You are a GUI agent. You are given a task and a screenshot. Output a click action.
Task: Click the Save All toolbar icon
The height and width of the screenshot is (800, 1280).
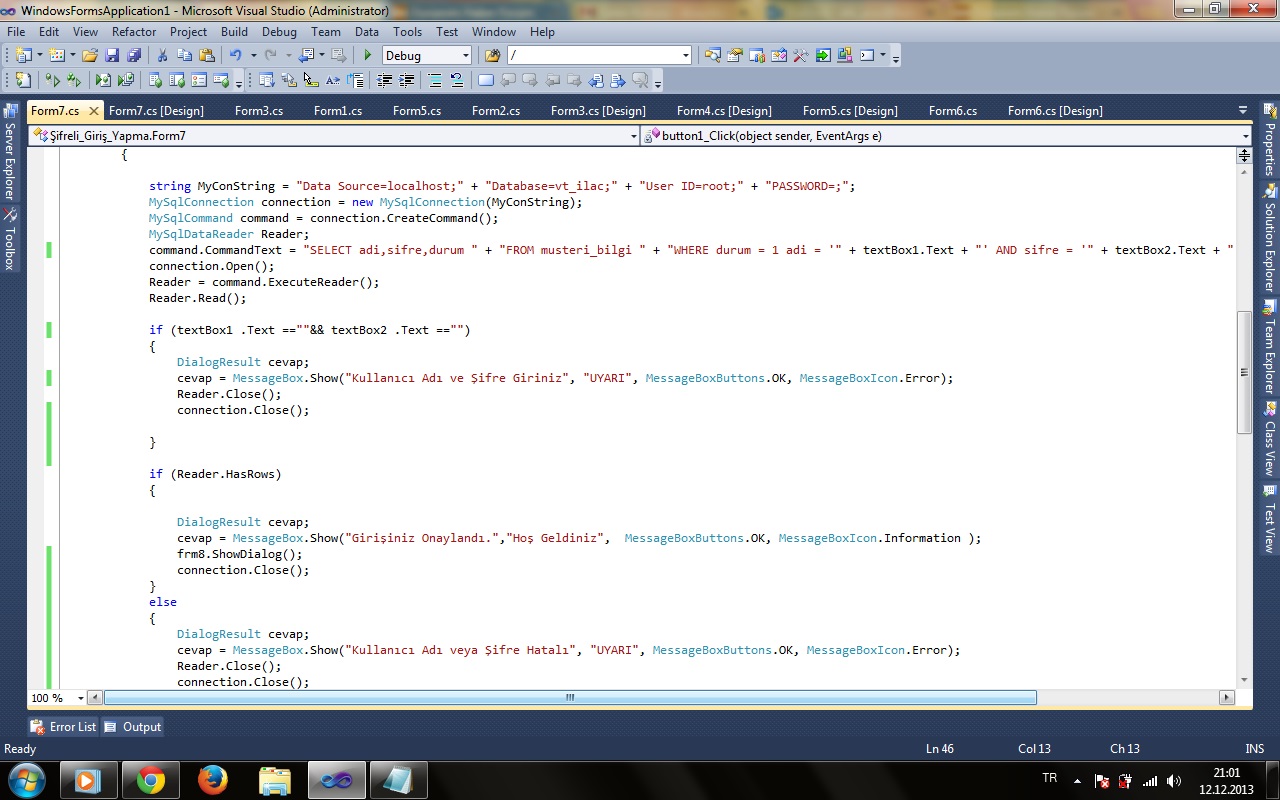pyautogui.click(x=134, y=56)
